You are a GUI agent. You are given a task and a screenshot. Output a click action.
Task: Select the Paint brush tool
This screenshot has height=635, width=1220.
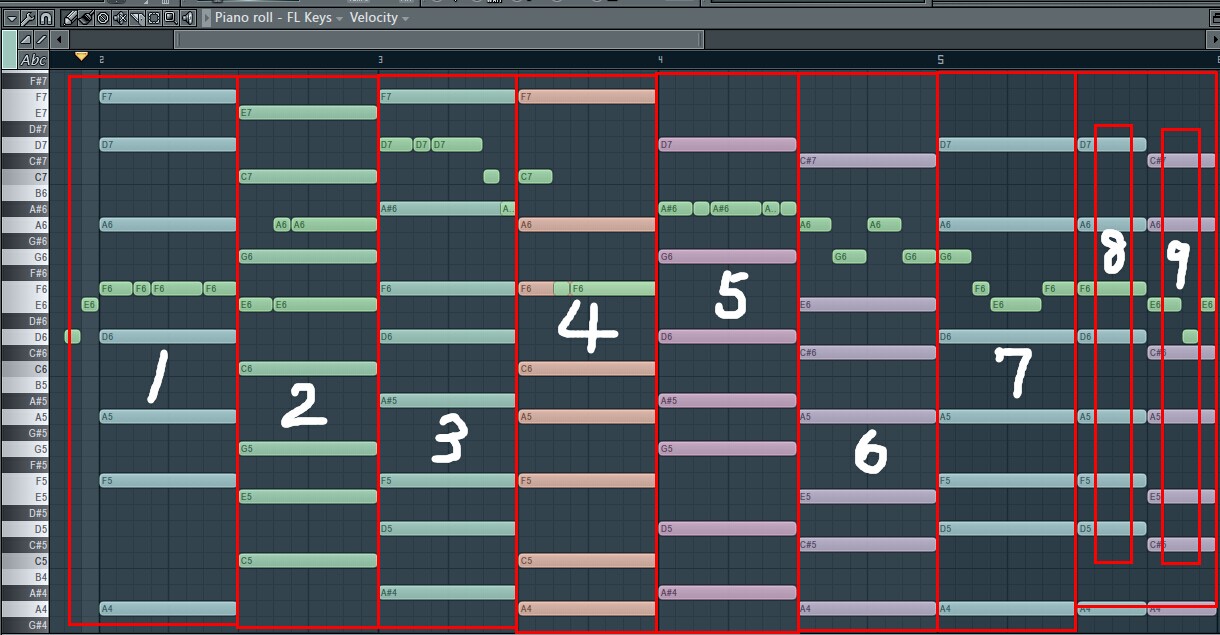point(86,18)
